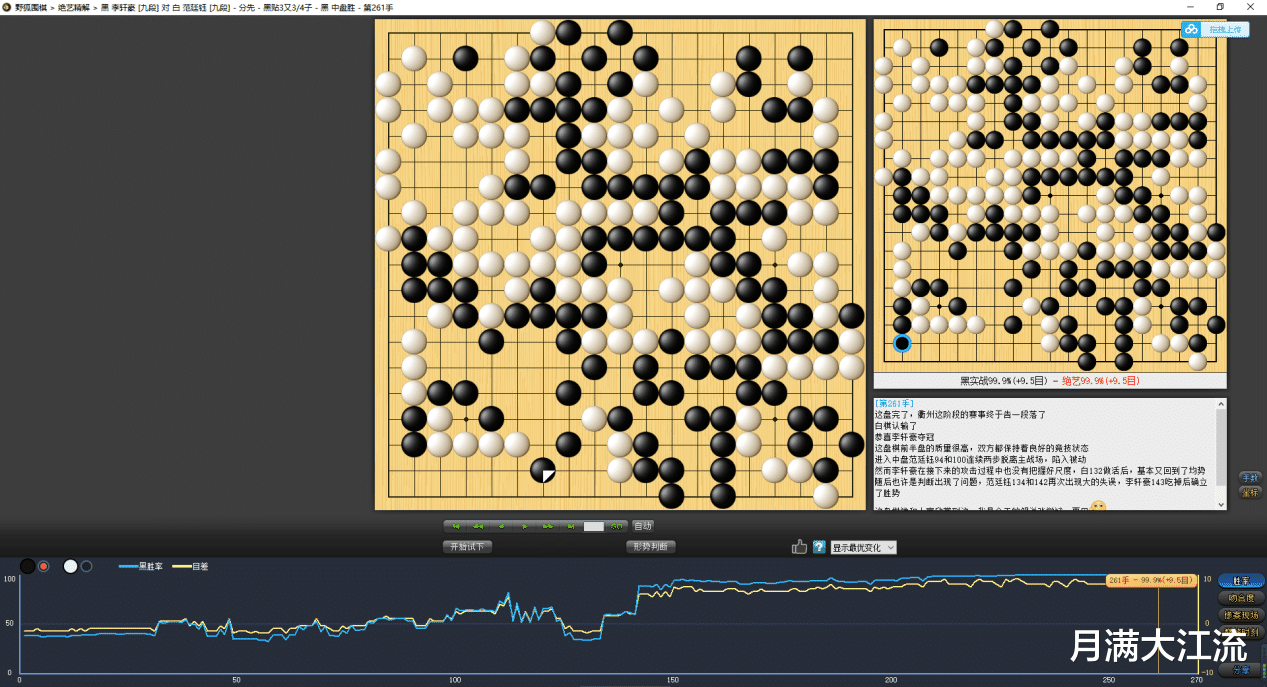This screenshot has height=687, width=1267.
Task: Jump to the first move of the game
Action: (456, 526)
